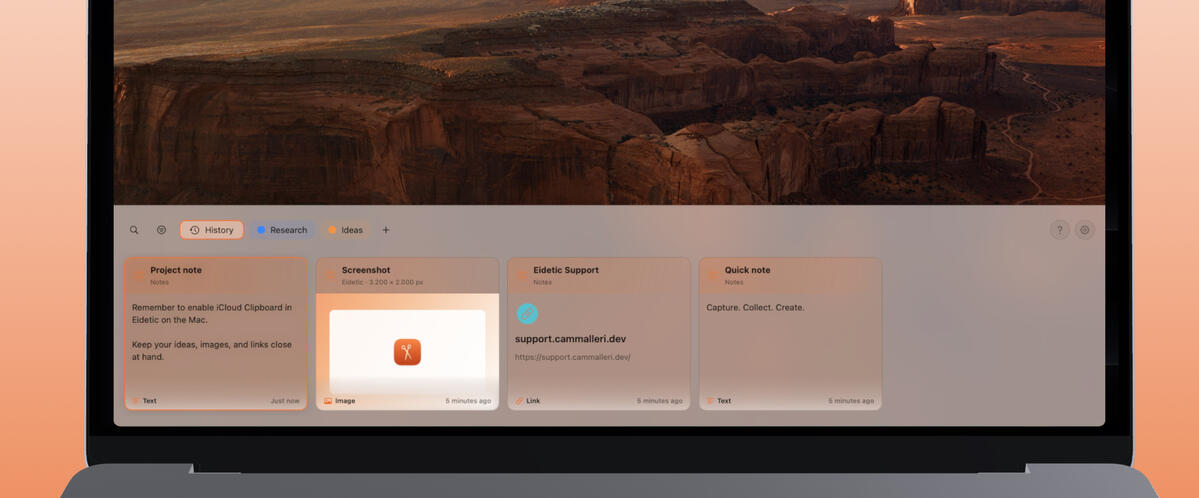Open the help question-mark button
The height and width of the screenshot is (498, 1199).
click(x=1060, y=230)
